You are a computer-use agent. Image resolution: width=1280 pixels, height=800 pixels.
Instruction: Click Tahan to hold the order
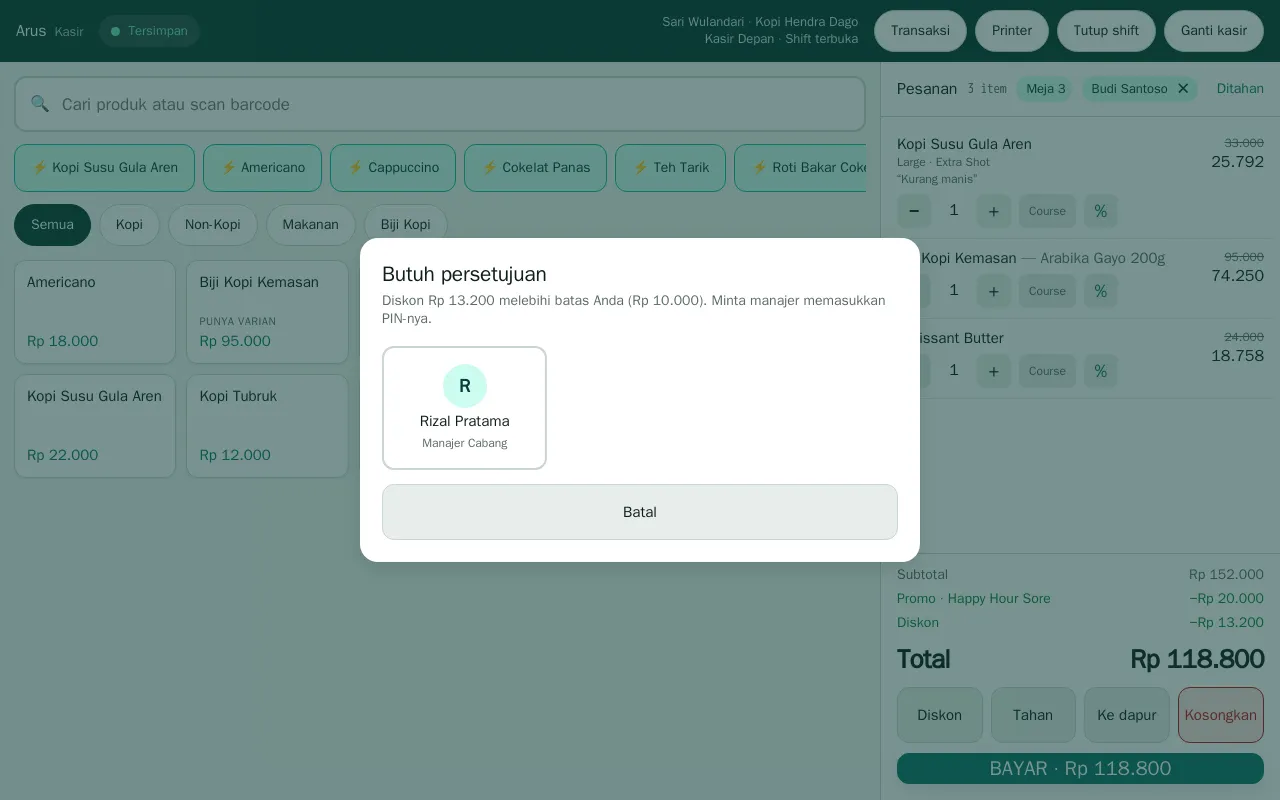[x=1033, y=715]
